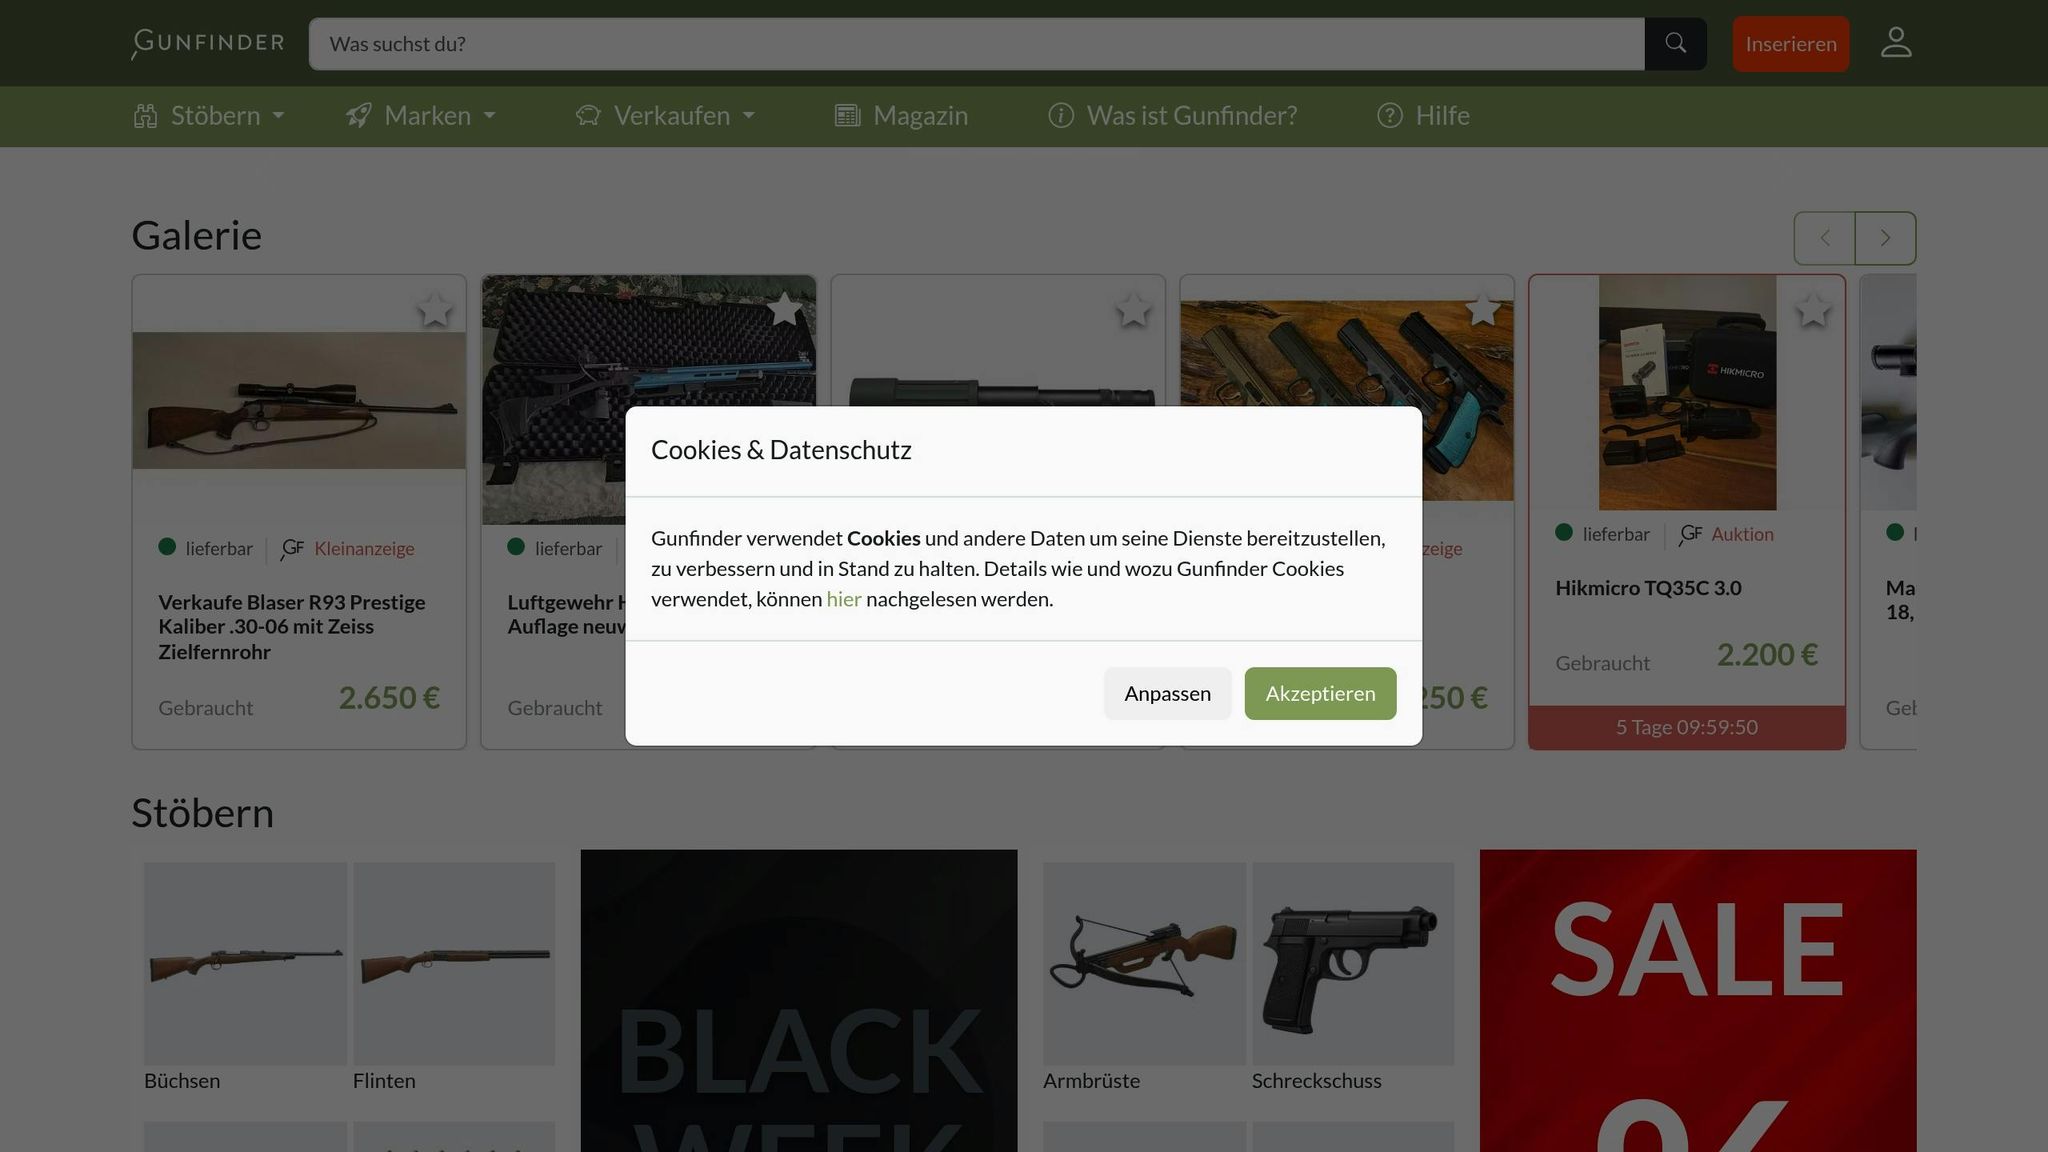Viewport: 2048px width, 1152px height.
Task: Click the Verkaufen pig icon
Action: pos(588,115)
